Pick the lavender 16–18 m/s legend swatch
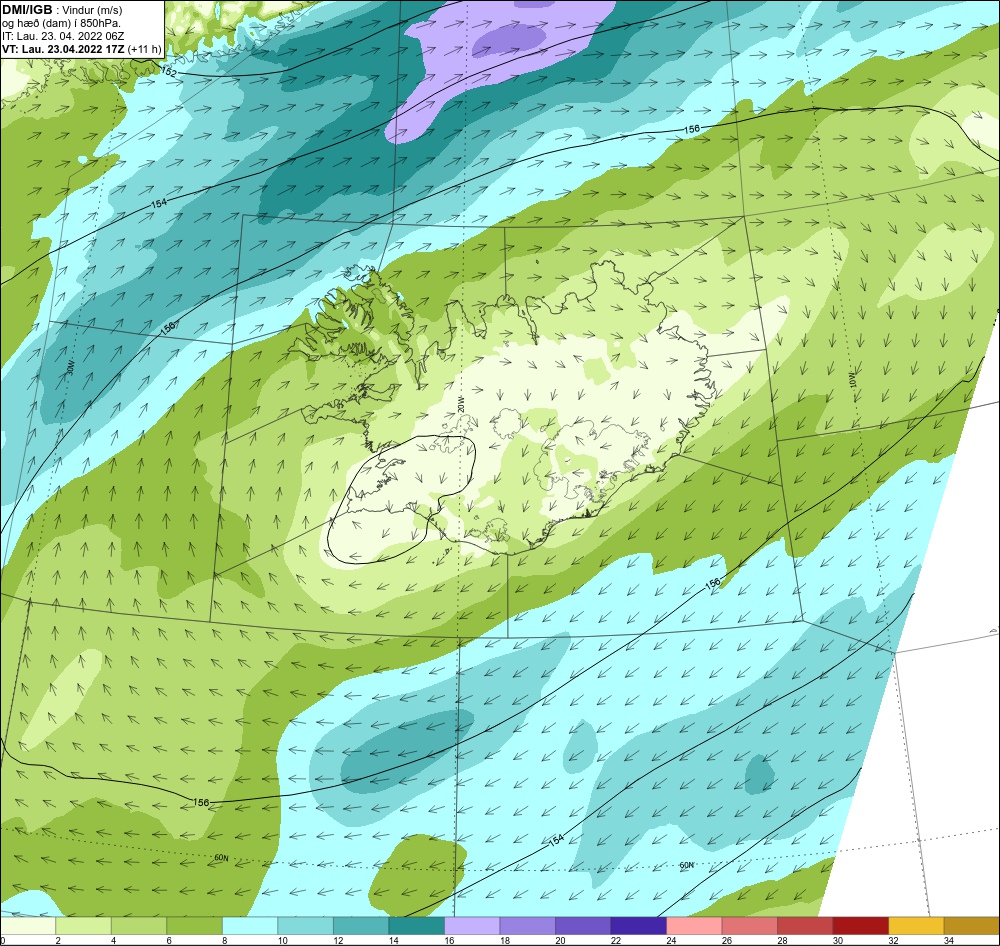The image size is (1000, 946). pos(472,926)
